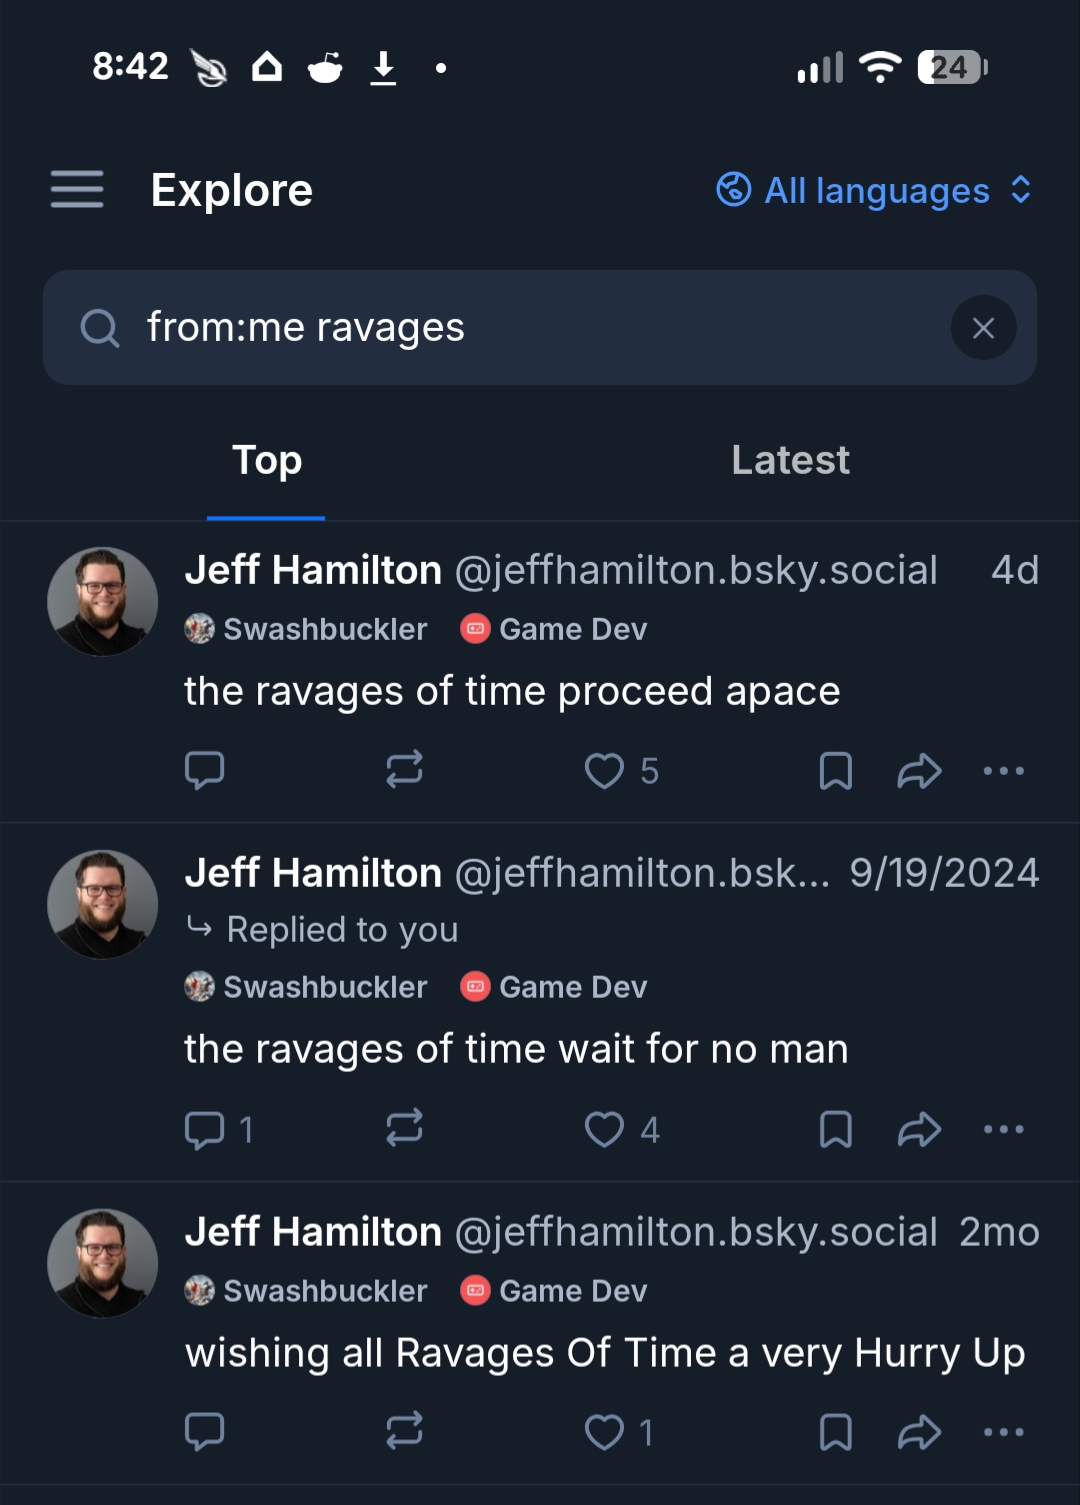Open more options for "Hurry Up" post
Viewport: 1080px width, 1505px height.
click(x=1003, y=1432)
